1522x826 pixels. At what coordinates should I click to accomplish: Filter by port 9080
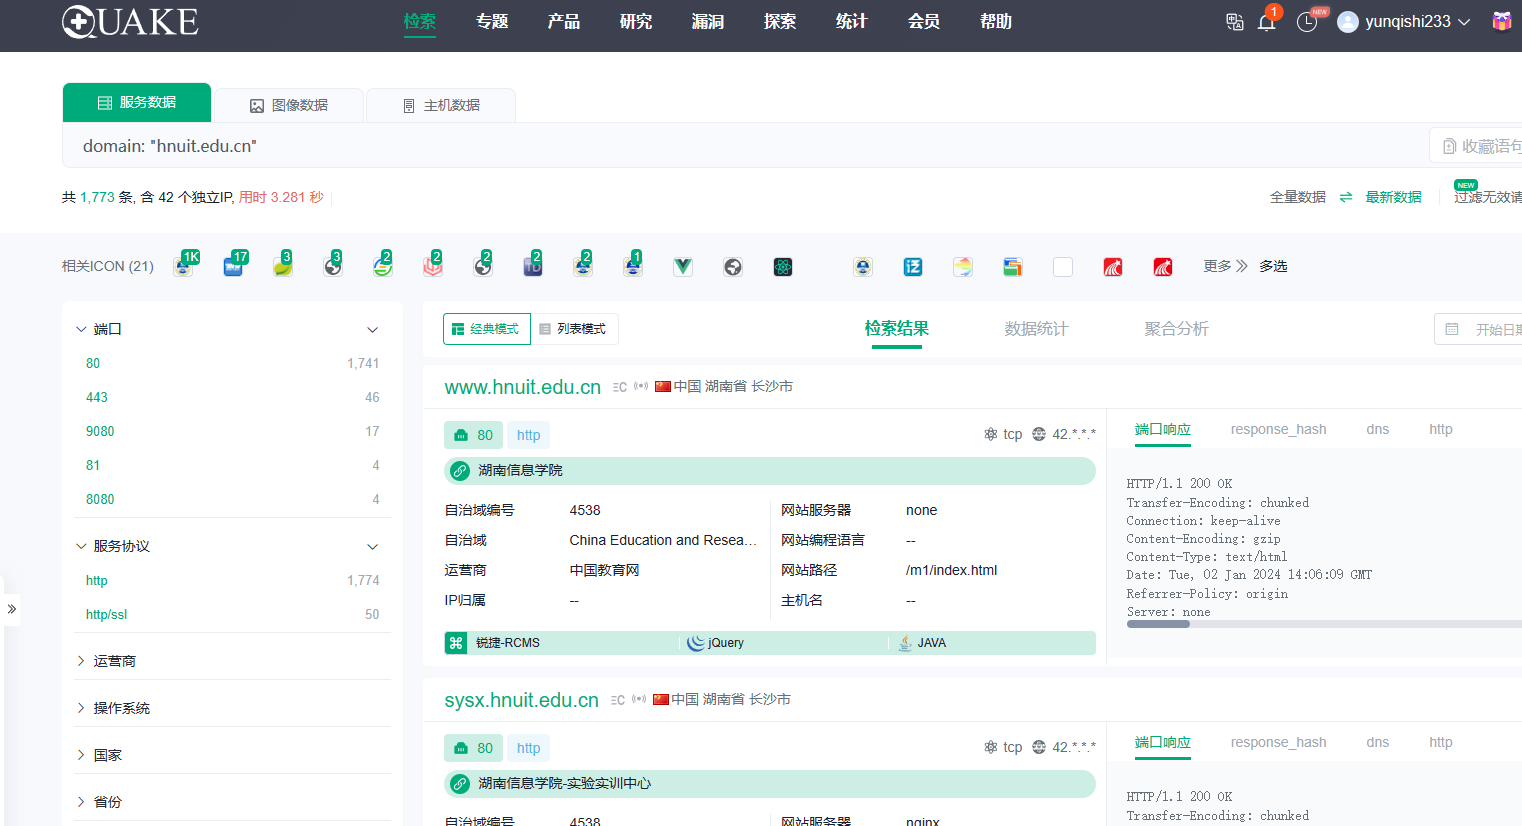point(100,431)
